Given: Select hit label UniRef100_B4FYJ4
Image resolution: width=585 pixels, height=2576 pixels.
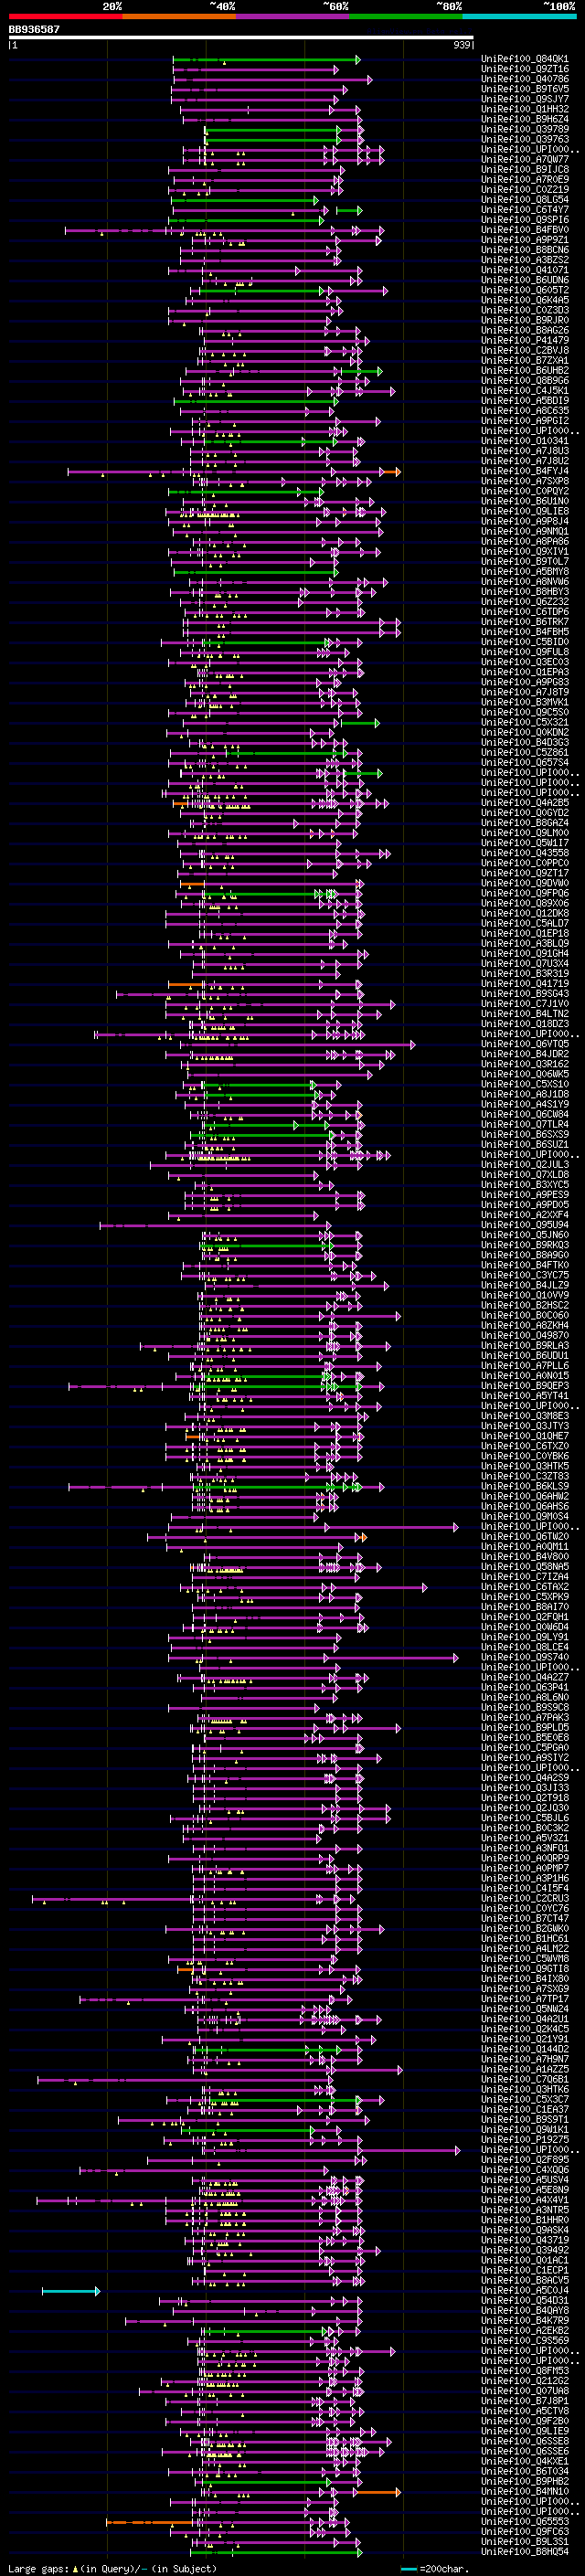Looking at the screenshot, I should click(525, 471).
